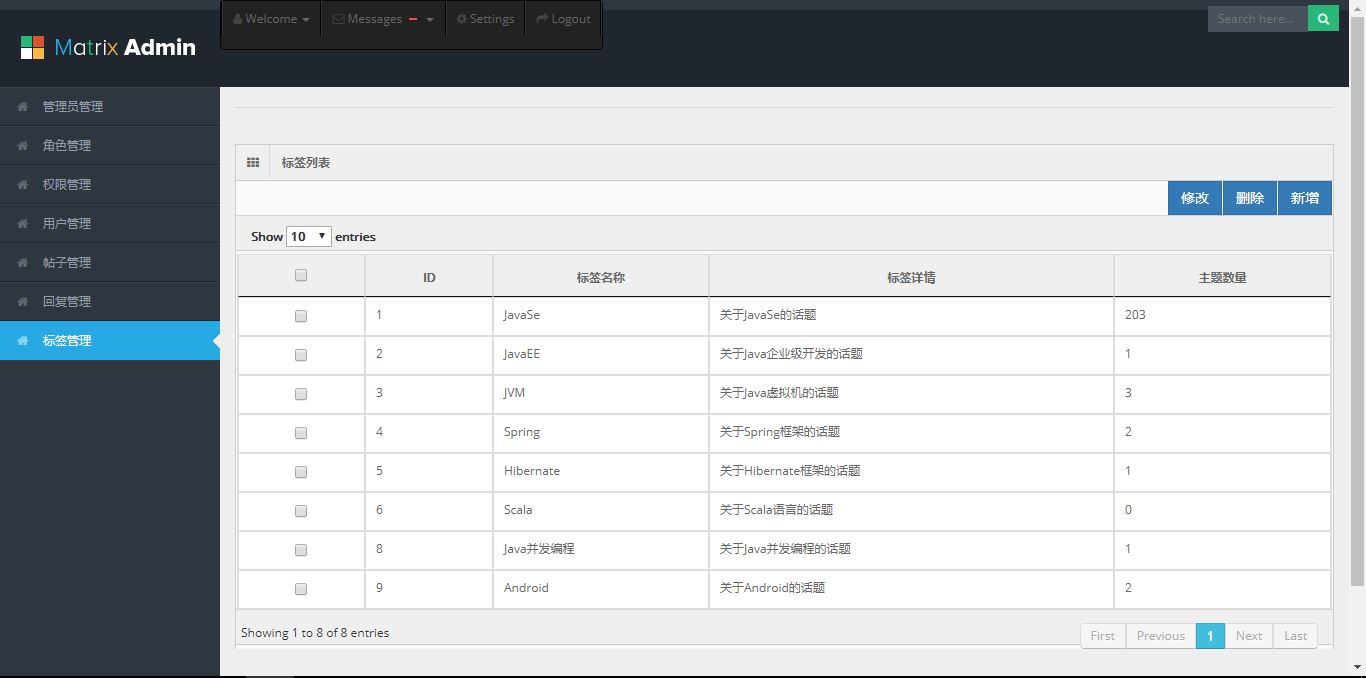Image resolution: width=1366 pixels, height=678 pixels.
Task: Click Logout in the top bar
Action: [x=563, y=19]
